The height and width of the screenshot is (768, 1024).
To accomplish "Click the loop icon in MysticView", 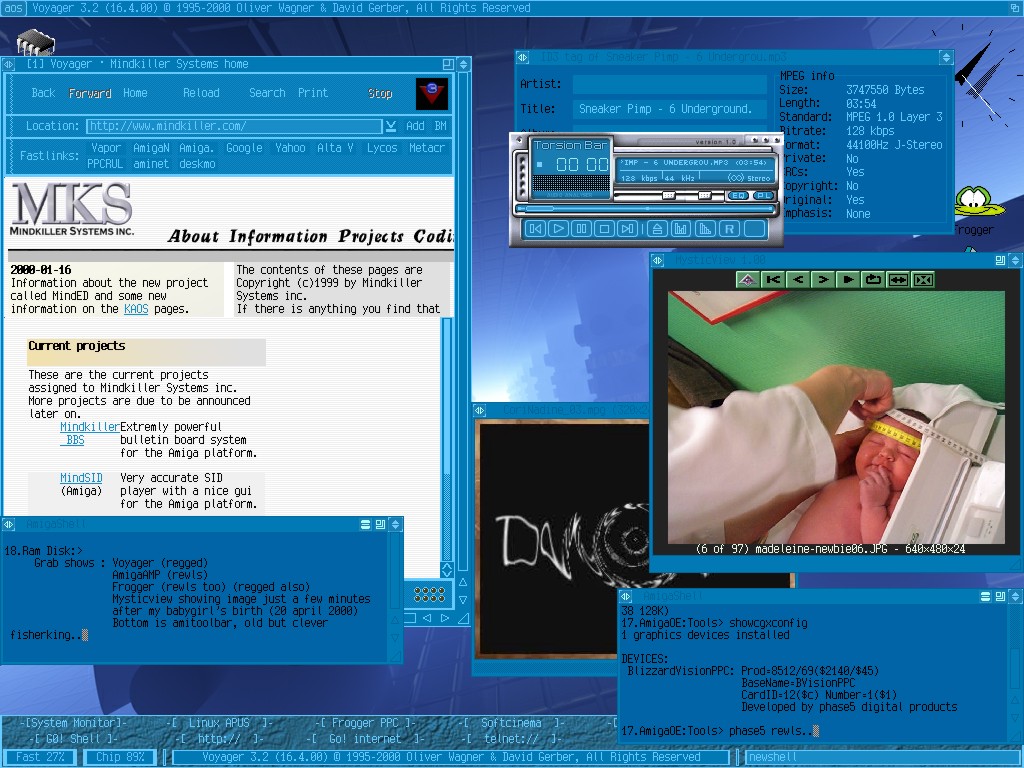I will click(873, 280).
